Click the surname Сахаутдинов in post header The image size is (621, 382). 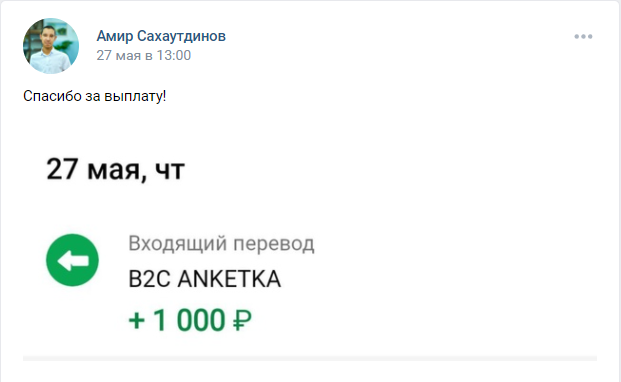pos(181,36)
